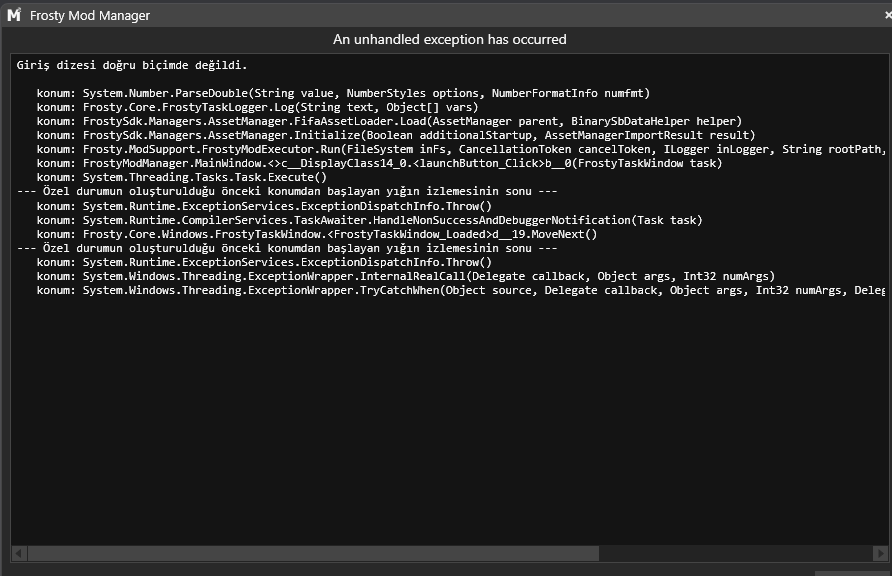The image size is (892, 576).
Task: Click the partially visible button at bottom right
Action: pos(853,573)
